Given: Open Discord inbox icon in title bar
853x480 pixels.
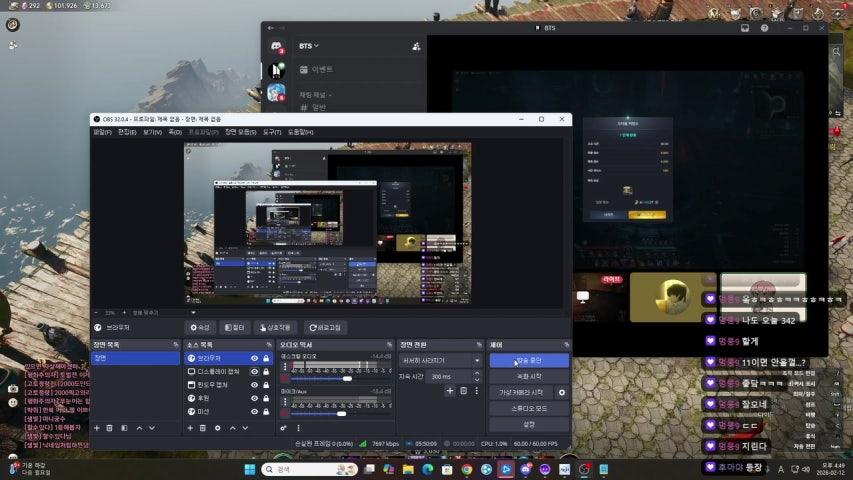Looking at the screenshot, I should coord(745,28).
